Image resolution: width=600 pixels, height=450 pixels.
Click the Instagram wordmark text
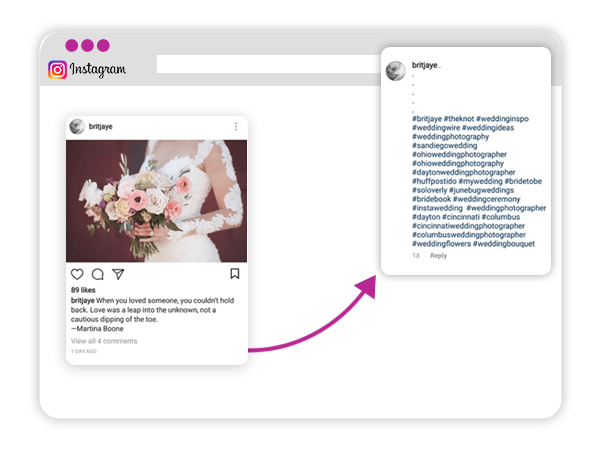coord(98,70)
